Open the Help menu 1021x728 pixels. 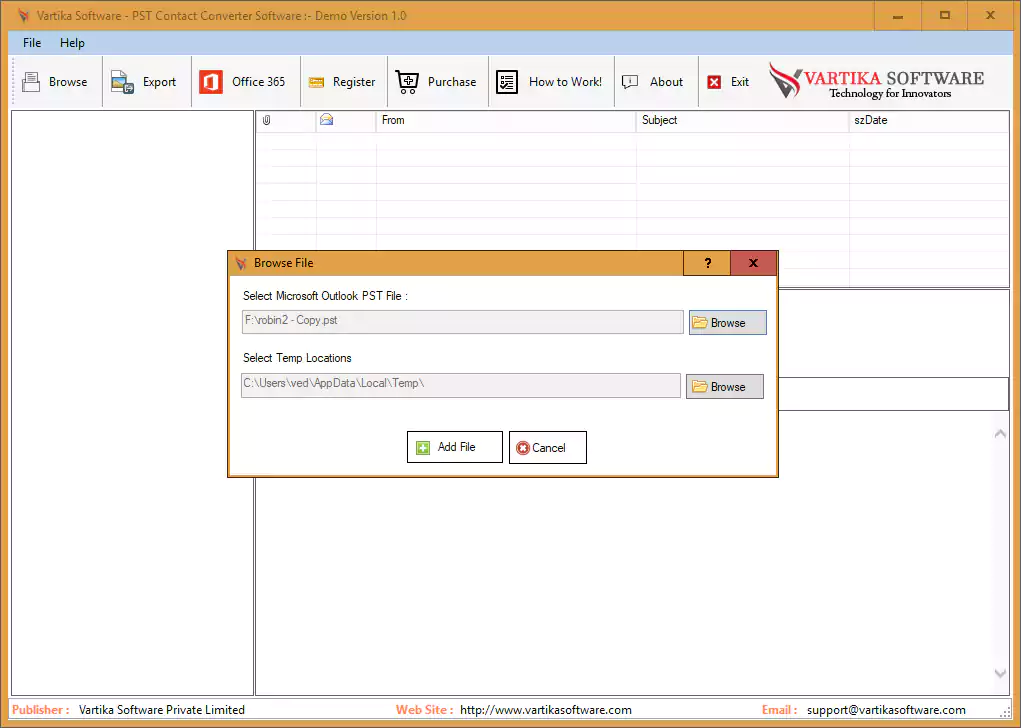(72, 43)
